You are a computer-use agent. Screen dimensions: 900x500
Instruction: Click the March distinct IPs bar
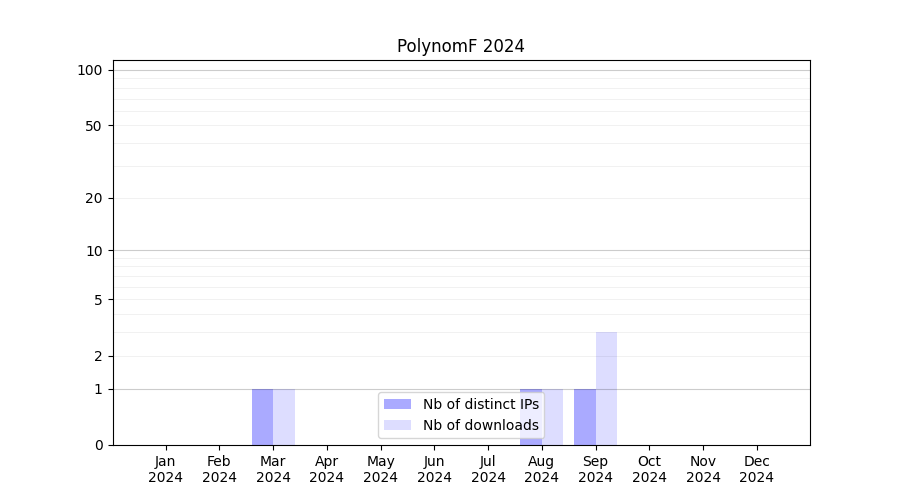pos(262,417)
